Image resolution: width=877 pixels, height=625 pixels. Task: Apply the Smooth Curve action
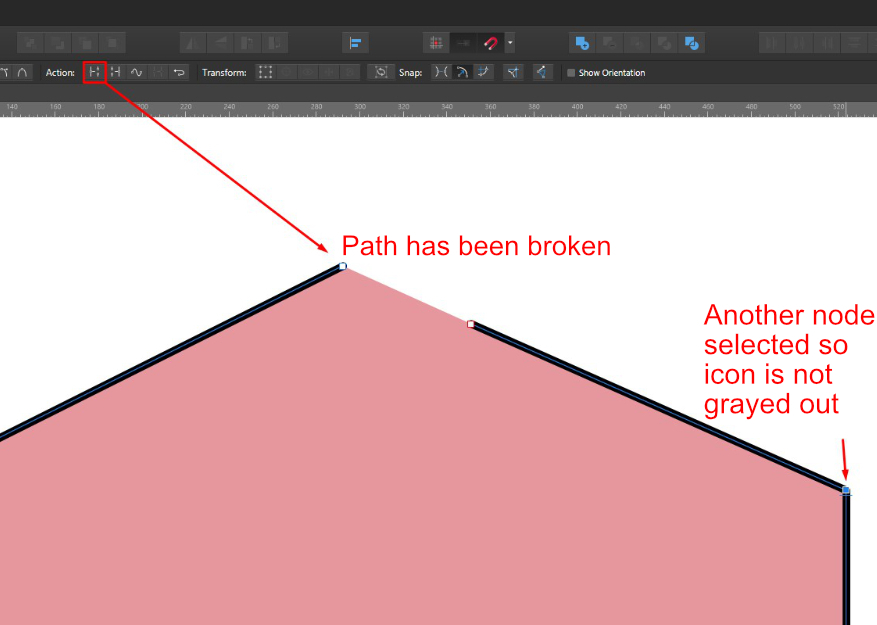point(136,72)
